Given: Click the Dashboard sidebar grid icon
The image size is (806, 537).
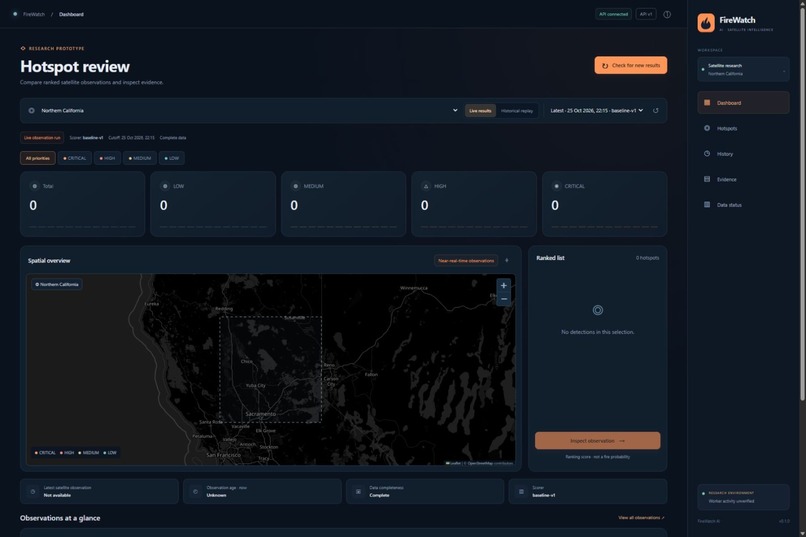Looking at the screenshot, I should pyautogui.click(x=707, y=103).
